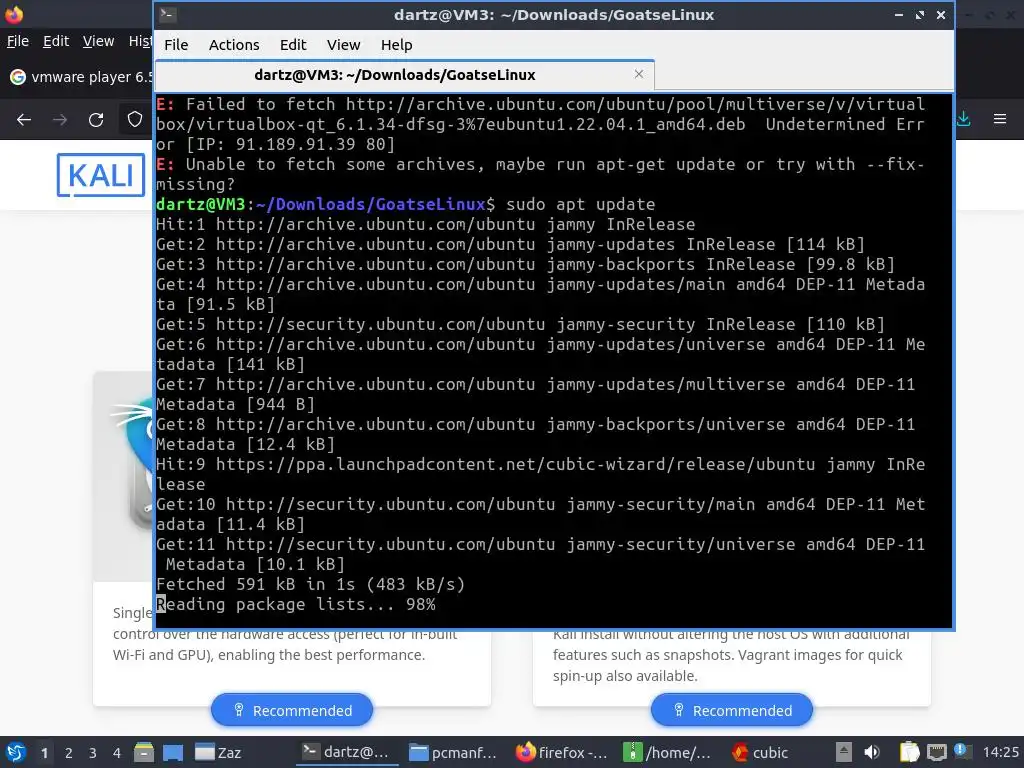Open Firefox View menu
This screenshot has height=768, width=1024.
click(98, 40)
